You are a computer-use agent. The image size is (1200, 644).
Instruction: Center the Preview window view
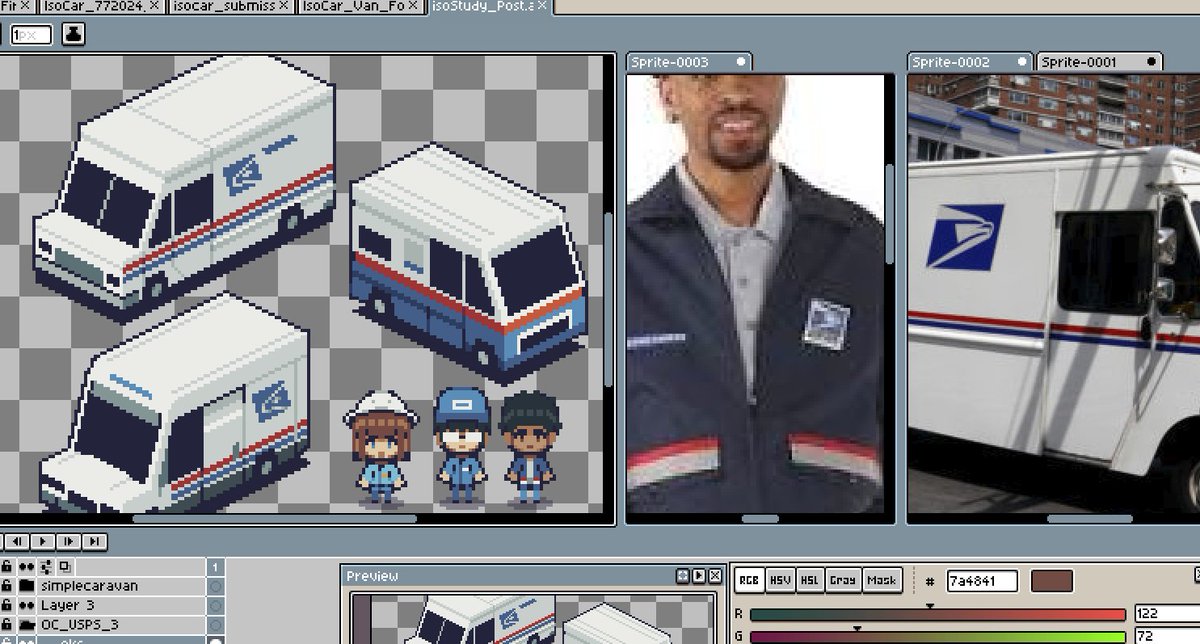click(x=683, y=576)
